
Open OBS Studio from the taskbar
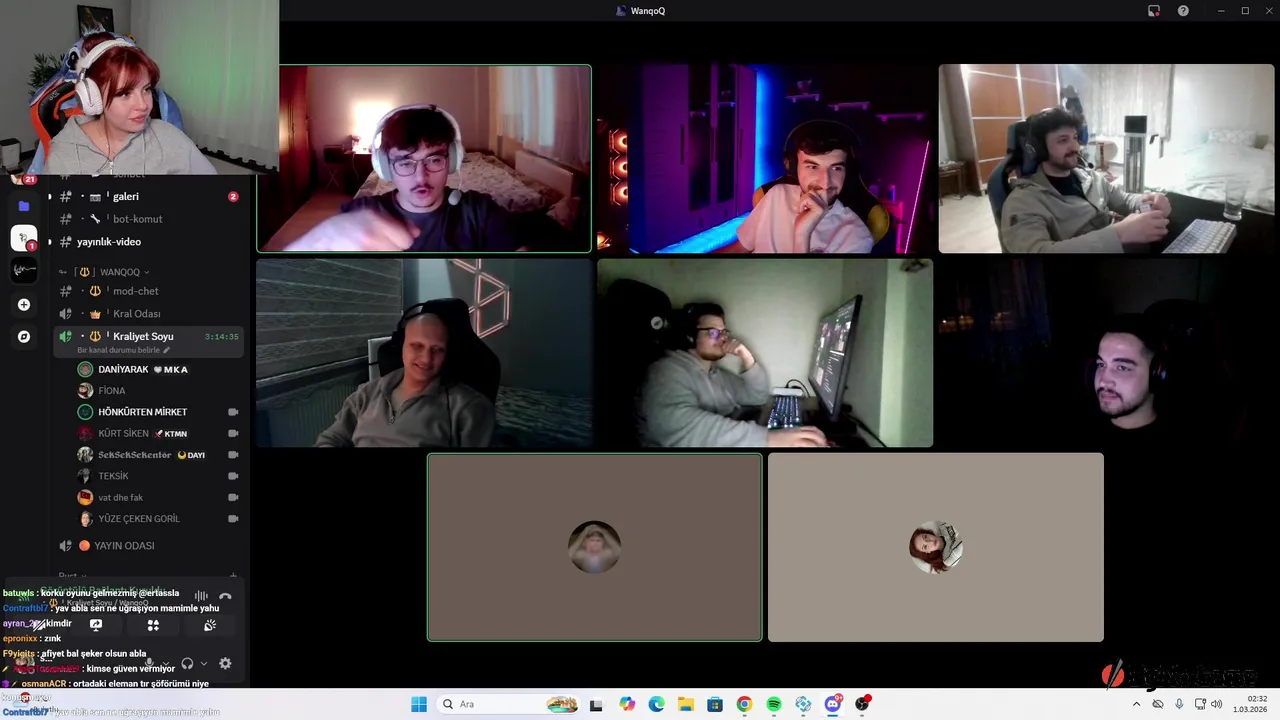click(862, 704)
